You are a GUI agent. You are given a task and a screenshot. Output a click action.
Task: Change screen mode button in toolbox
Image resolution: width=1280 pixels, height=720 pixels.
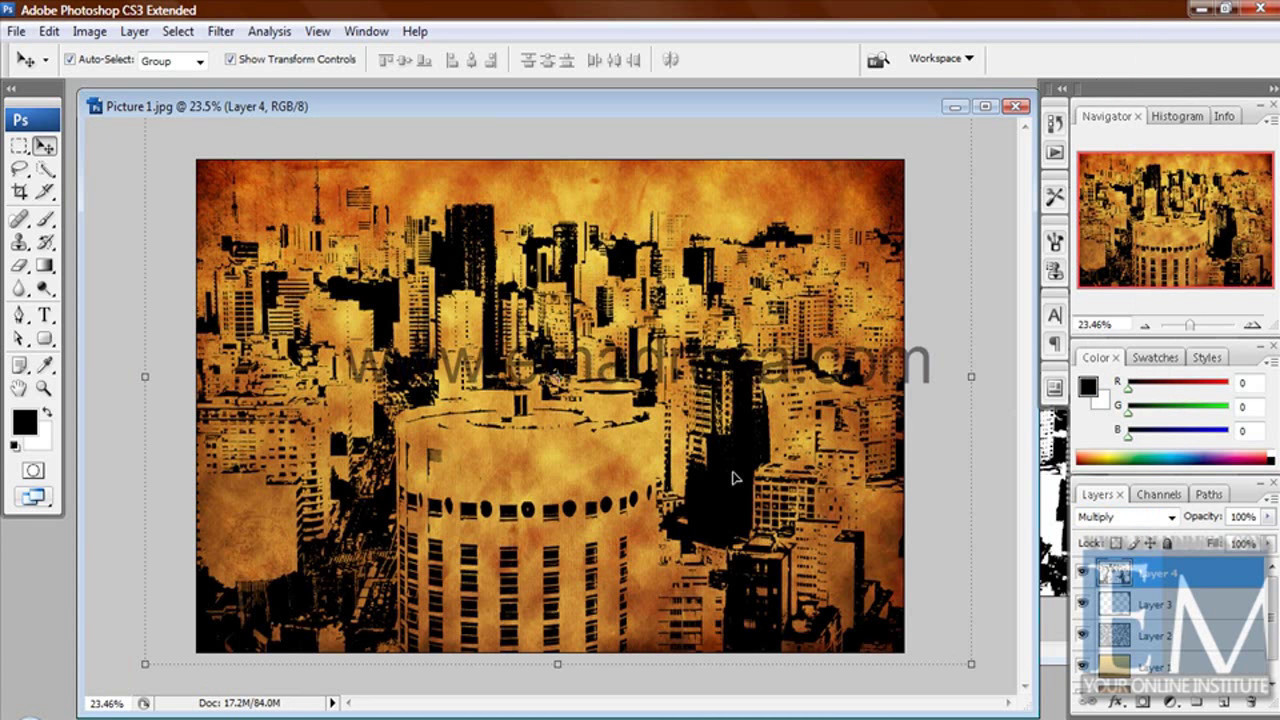[33, 497]
